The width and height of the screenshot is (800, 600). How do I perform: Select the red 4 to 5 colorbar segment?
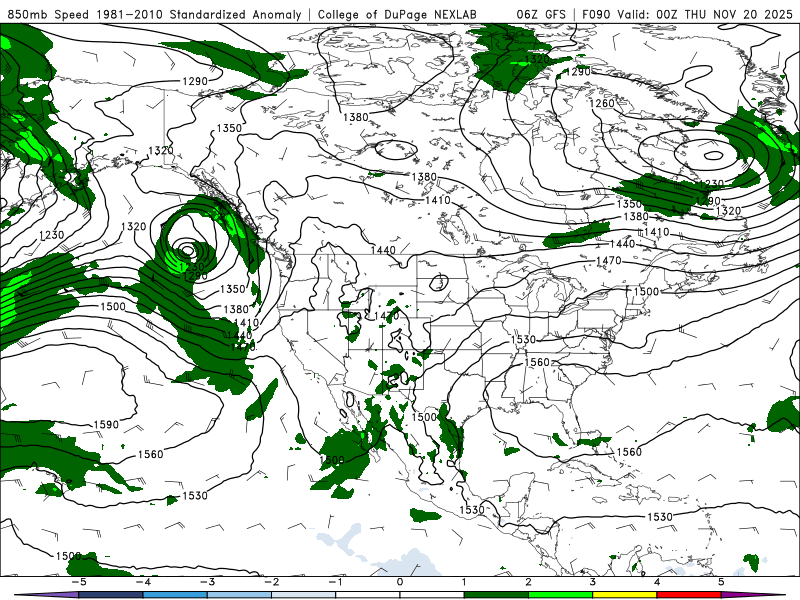click(x=689, y=595)
